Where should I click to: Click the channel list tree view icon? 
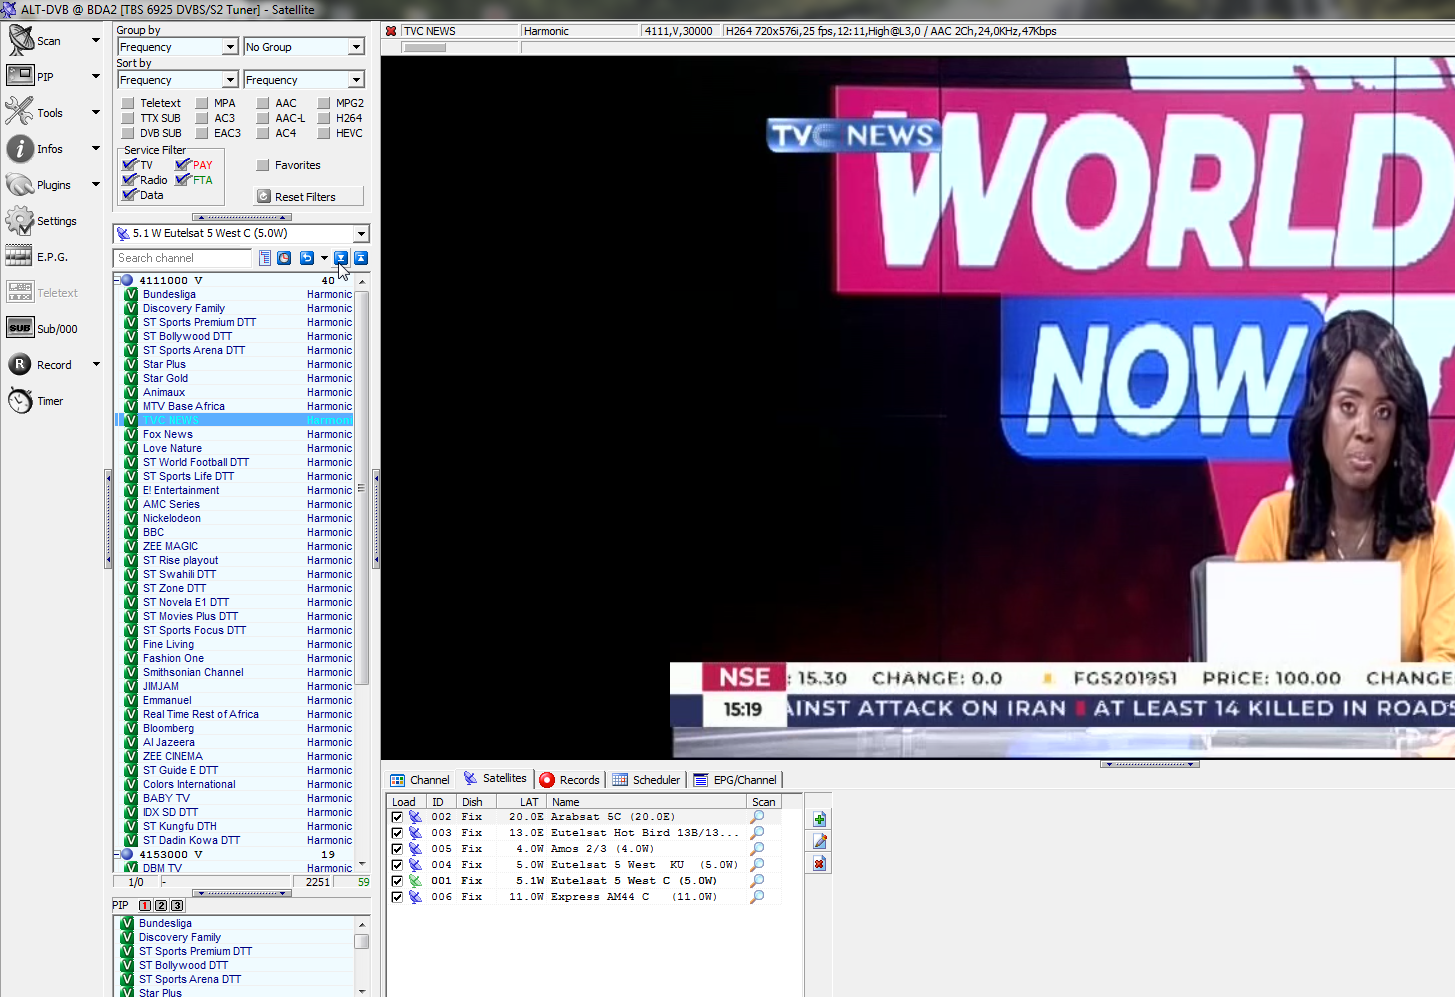[265, 258]
